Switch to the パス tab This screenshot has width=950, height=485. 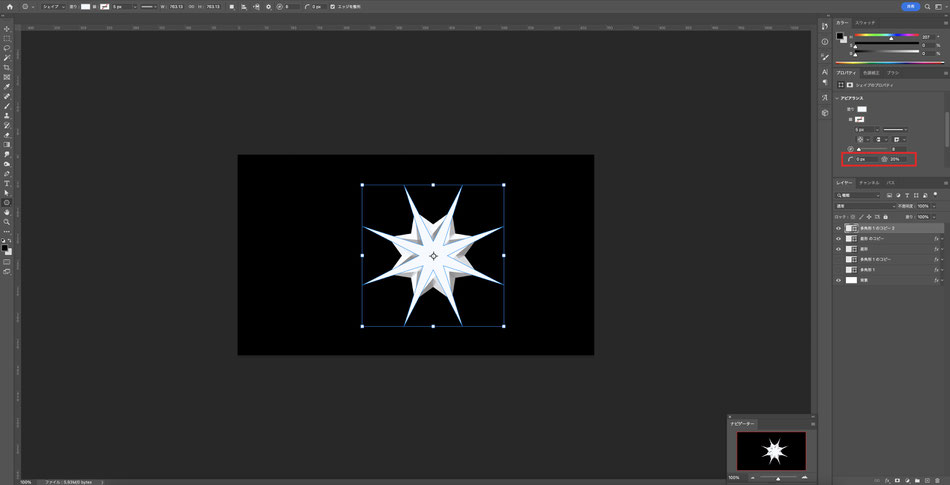coord(891,182)
